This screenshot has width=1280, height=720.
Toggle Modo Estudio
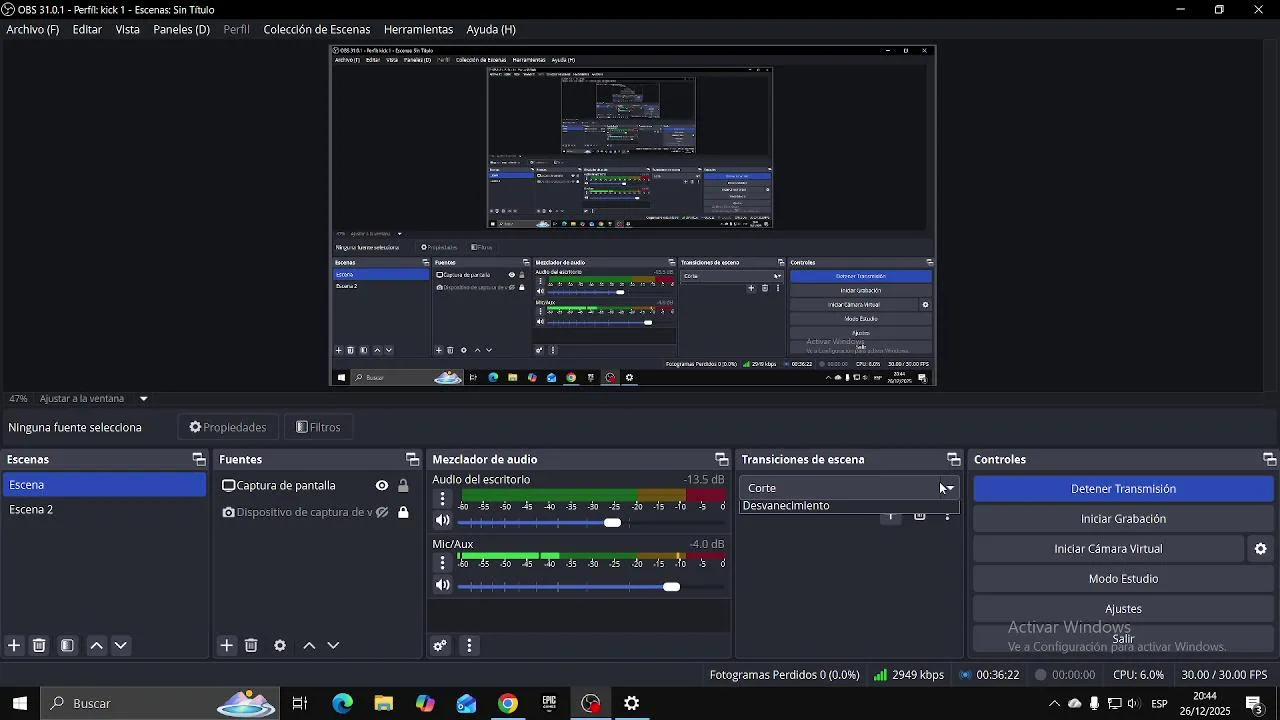(1123, 579)
